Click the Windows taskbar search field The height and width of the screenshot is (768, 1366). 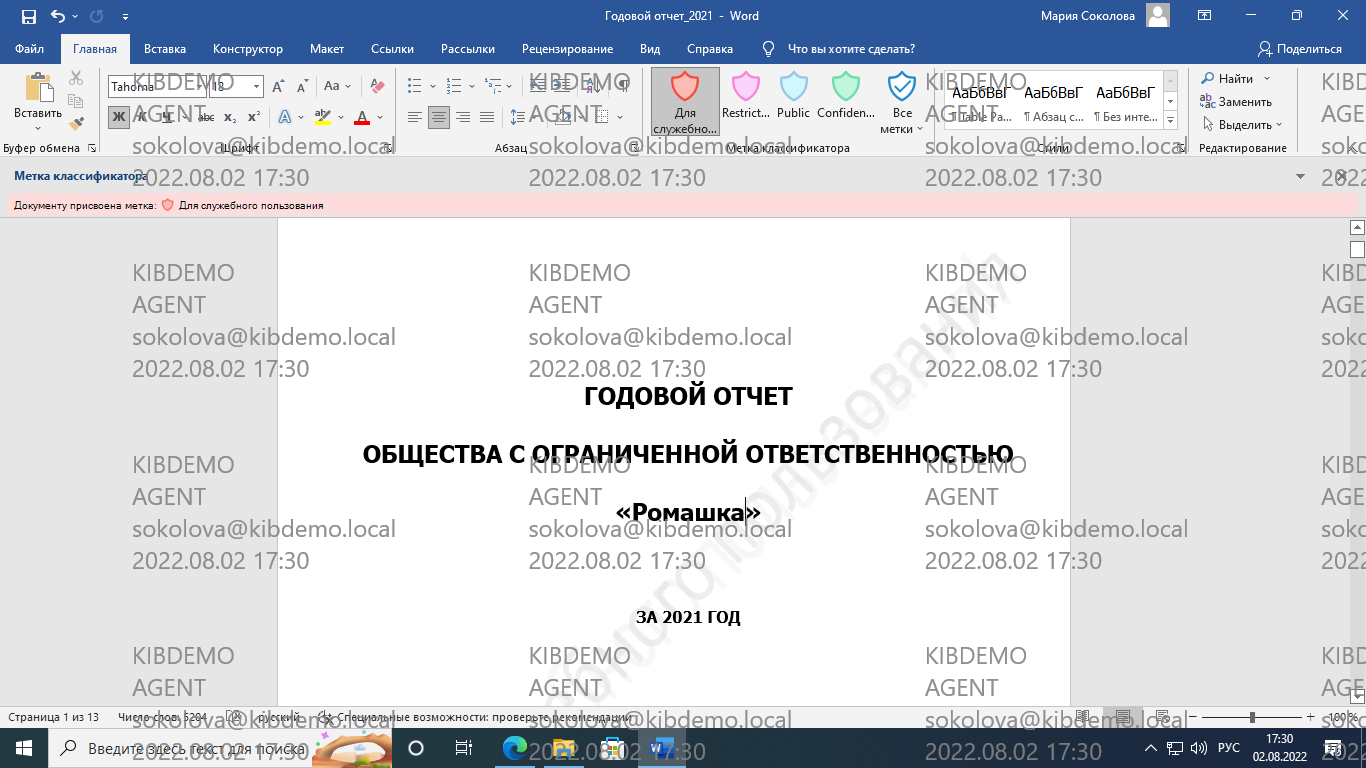(x=222, y=748)
